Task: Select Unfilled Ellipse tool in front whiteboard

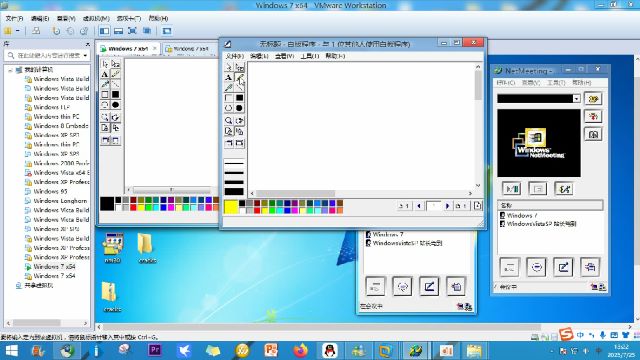Action: (229, 108)
